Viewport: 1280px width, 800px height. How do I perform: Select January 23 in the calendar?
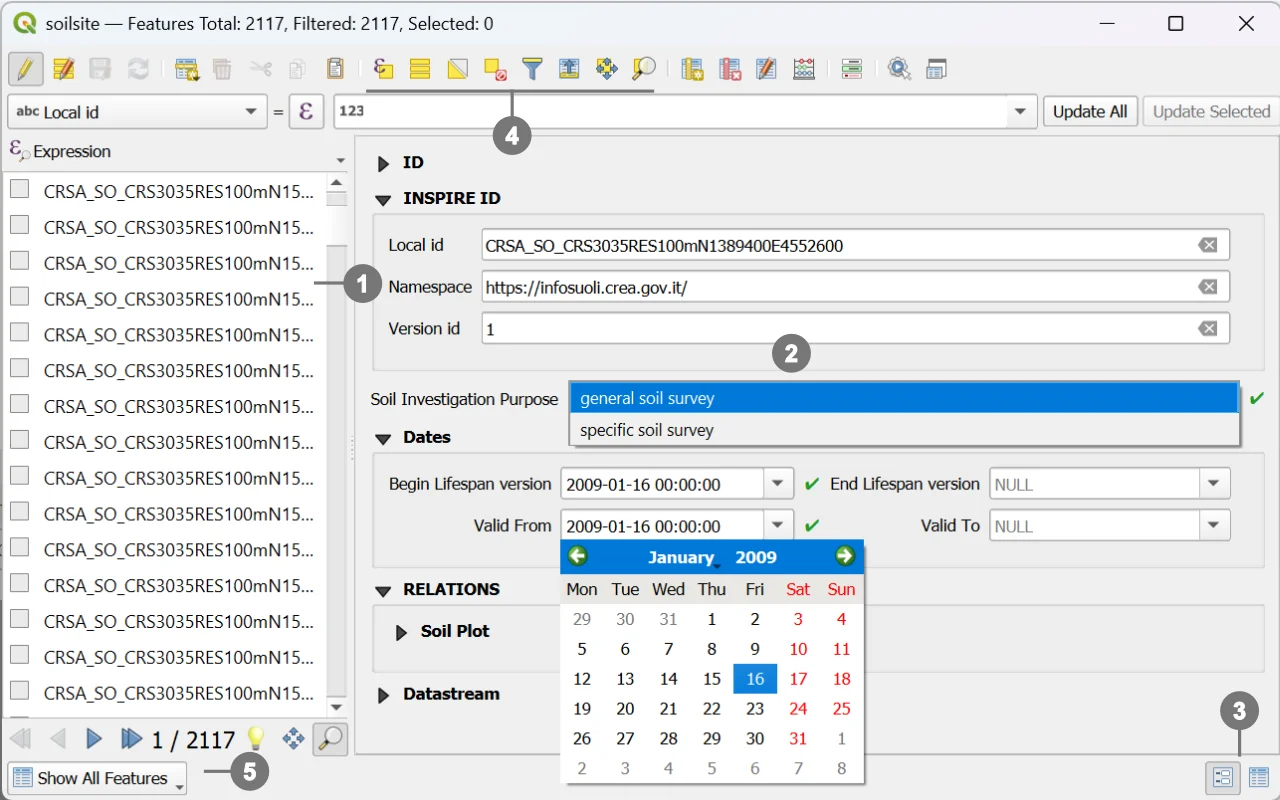tap(755, 709)
